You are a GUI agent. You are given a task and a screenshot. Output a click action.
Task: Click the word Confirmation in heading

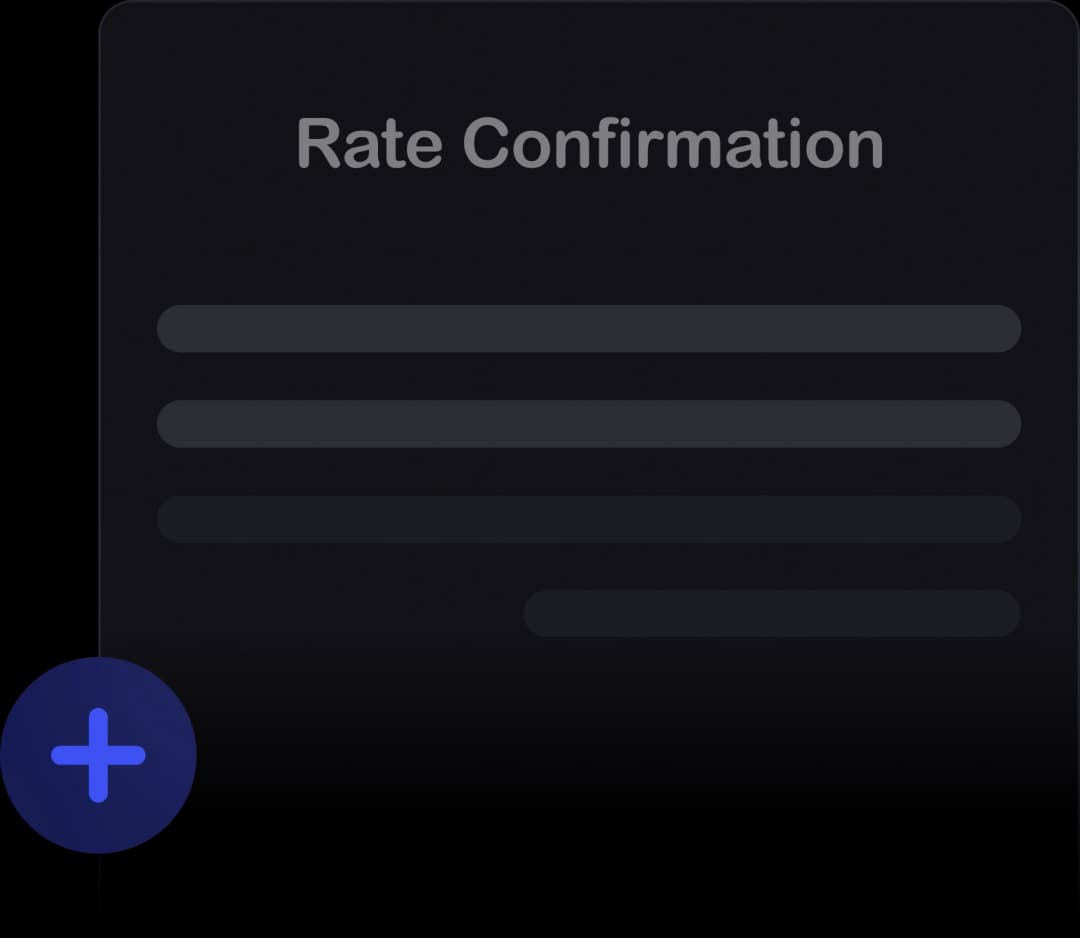(673, 143)
